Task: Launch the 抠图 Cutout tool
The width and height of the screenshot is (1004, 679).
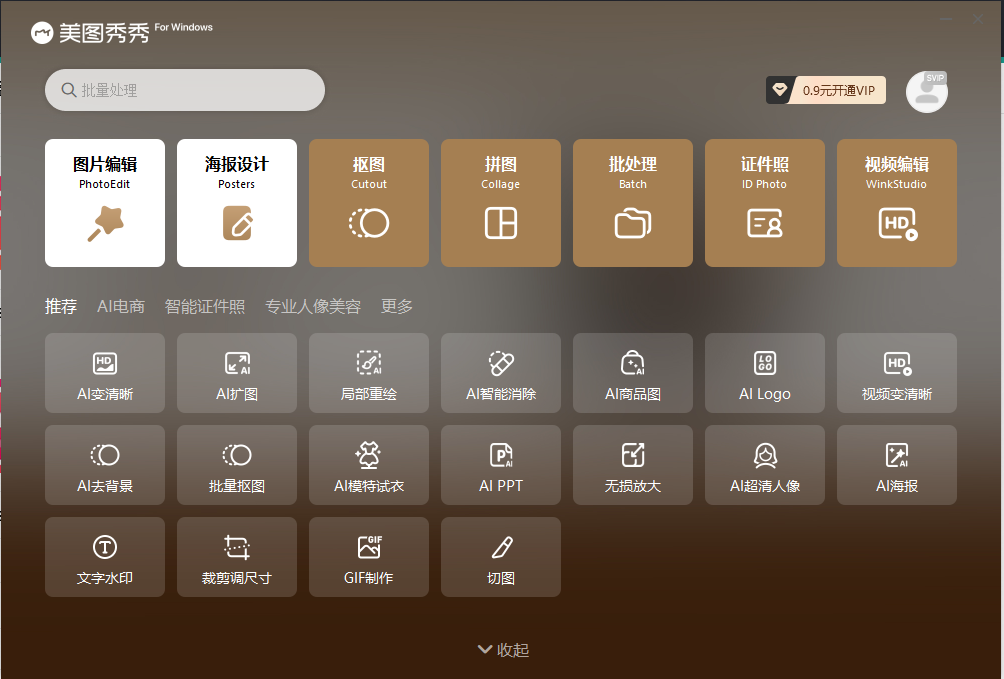Action: tap(369, 202)
